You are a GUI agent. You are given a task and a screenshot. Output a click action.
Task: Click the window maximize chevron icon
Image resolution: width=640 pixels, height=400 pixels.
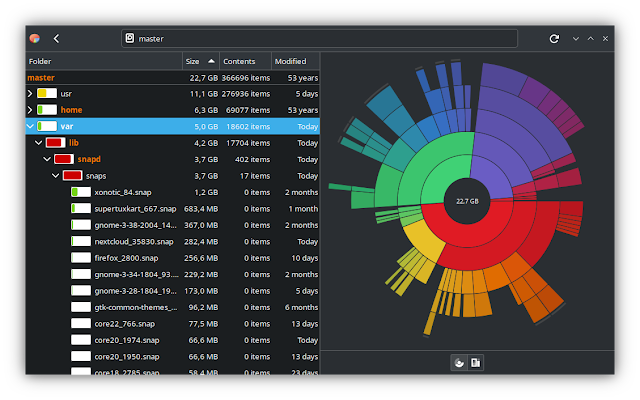(x=591, y=38)
